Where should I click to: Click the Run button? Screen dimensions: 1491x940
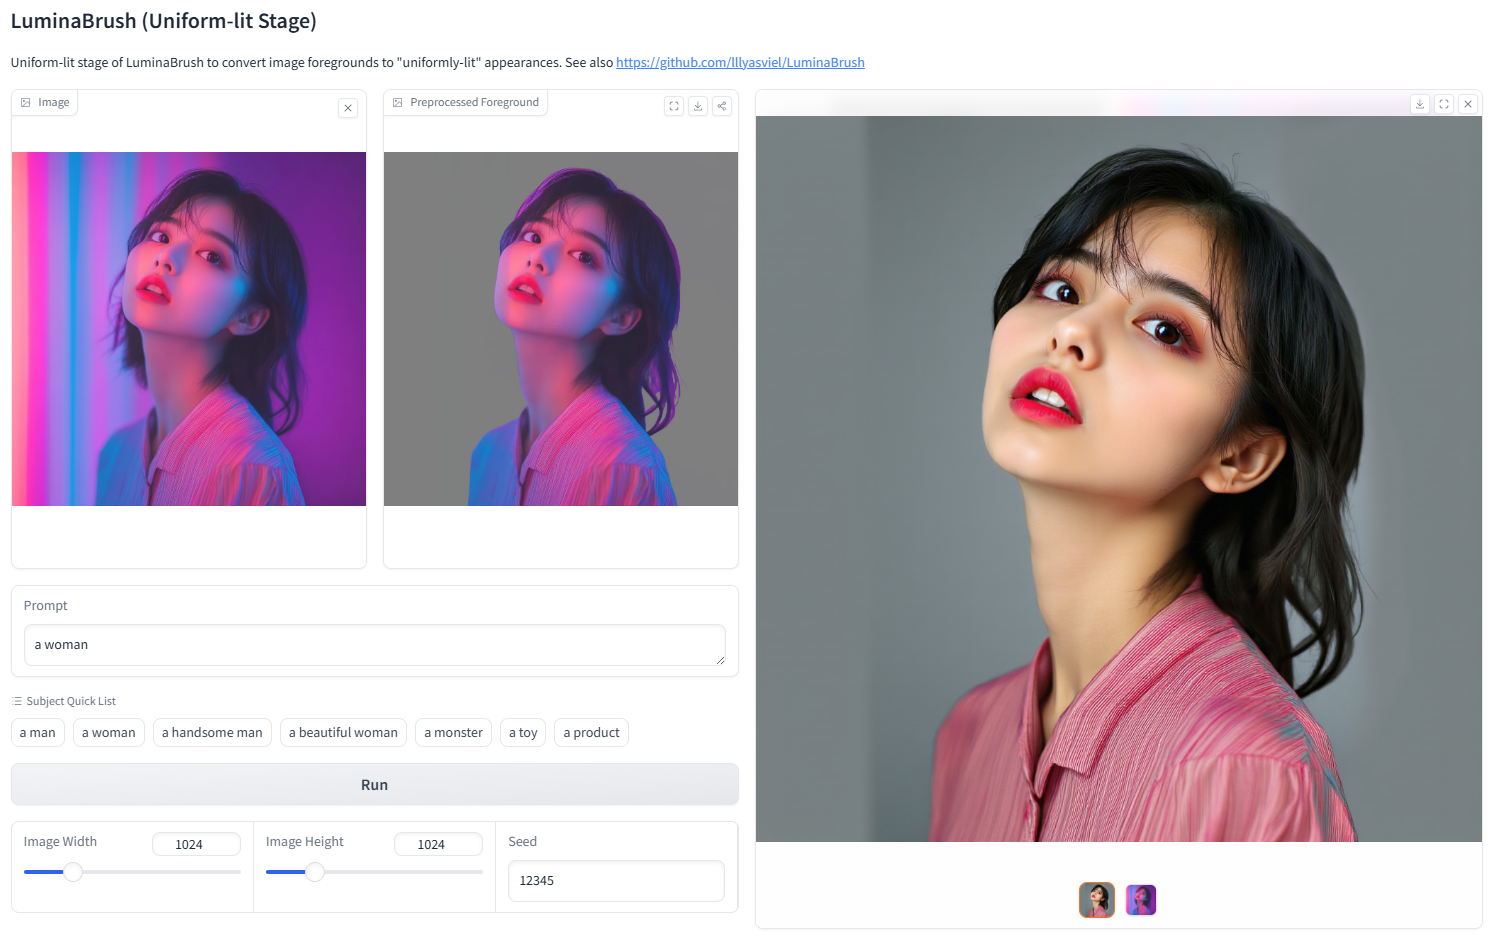[x=375, y=785]
